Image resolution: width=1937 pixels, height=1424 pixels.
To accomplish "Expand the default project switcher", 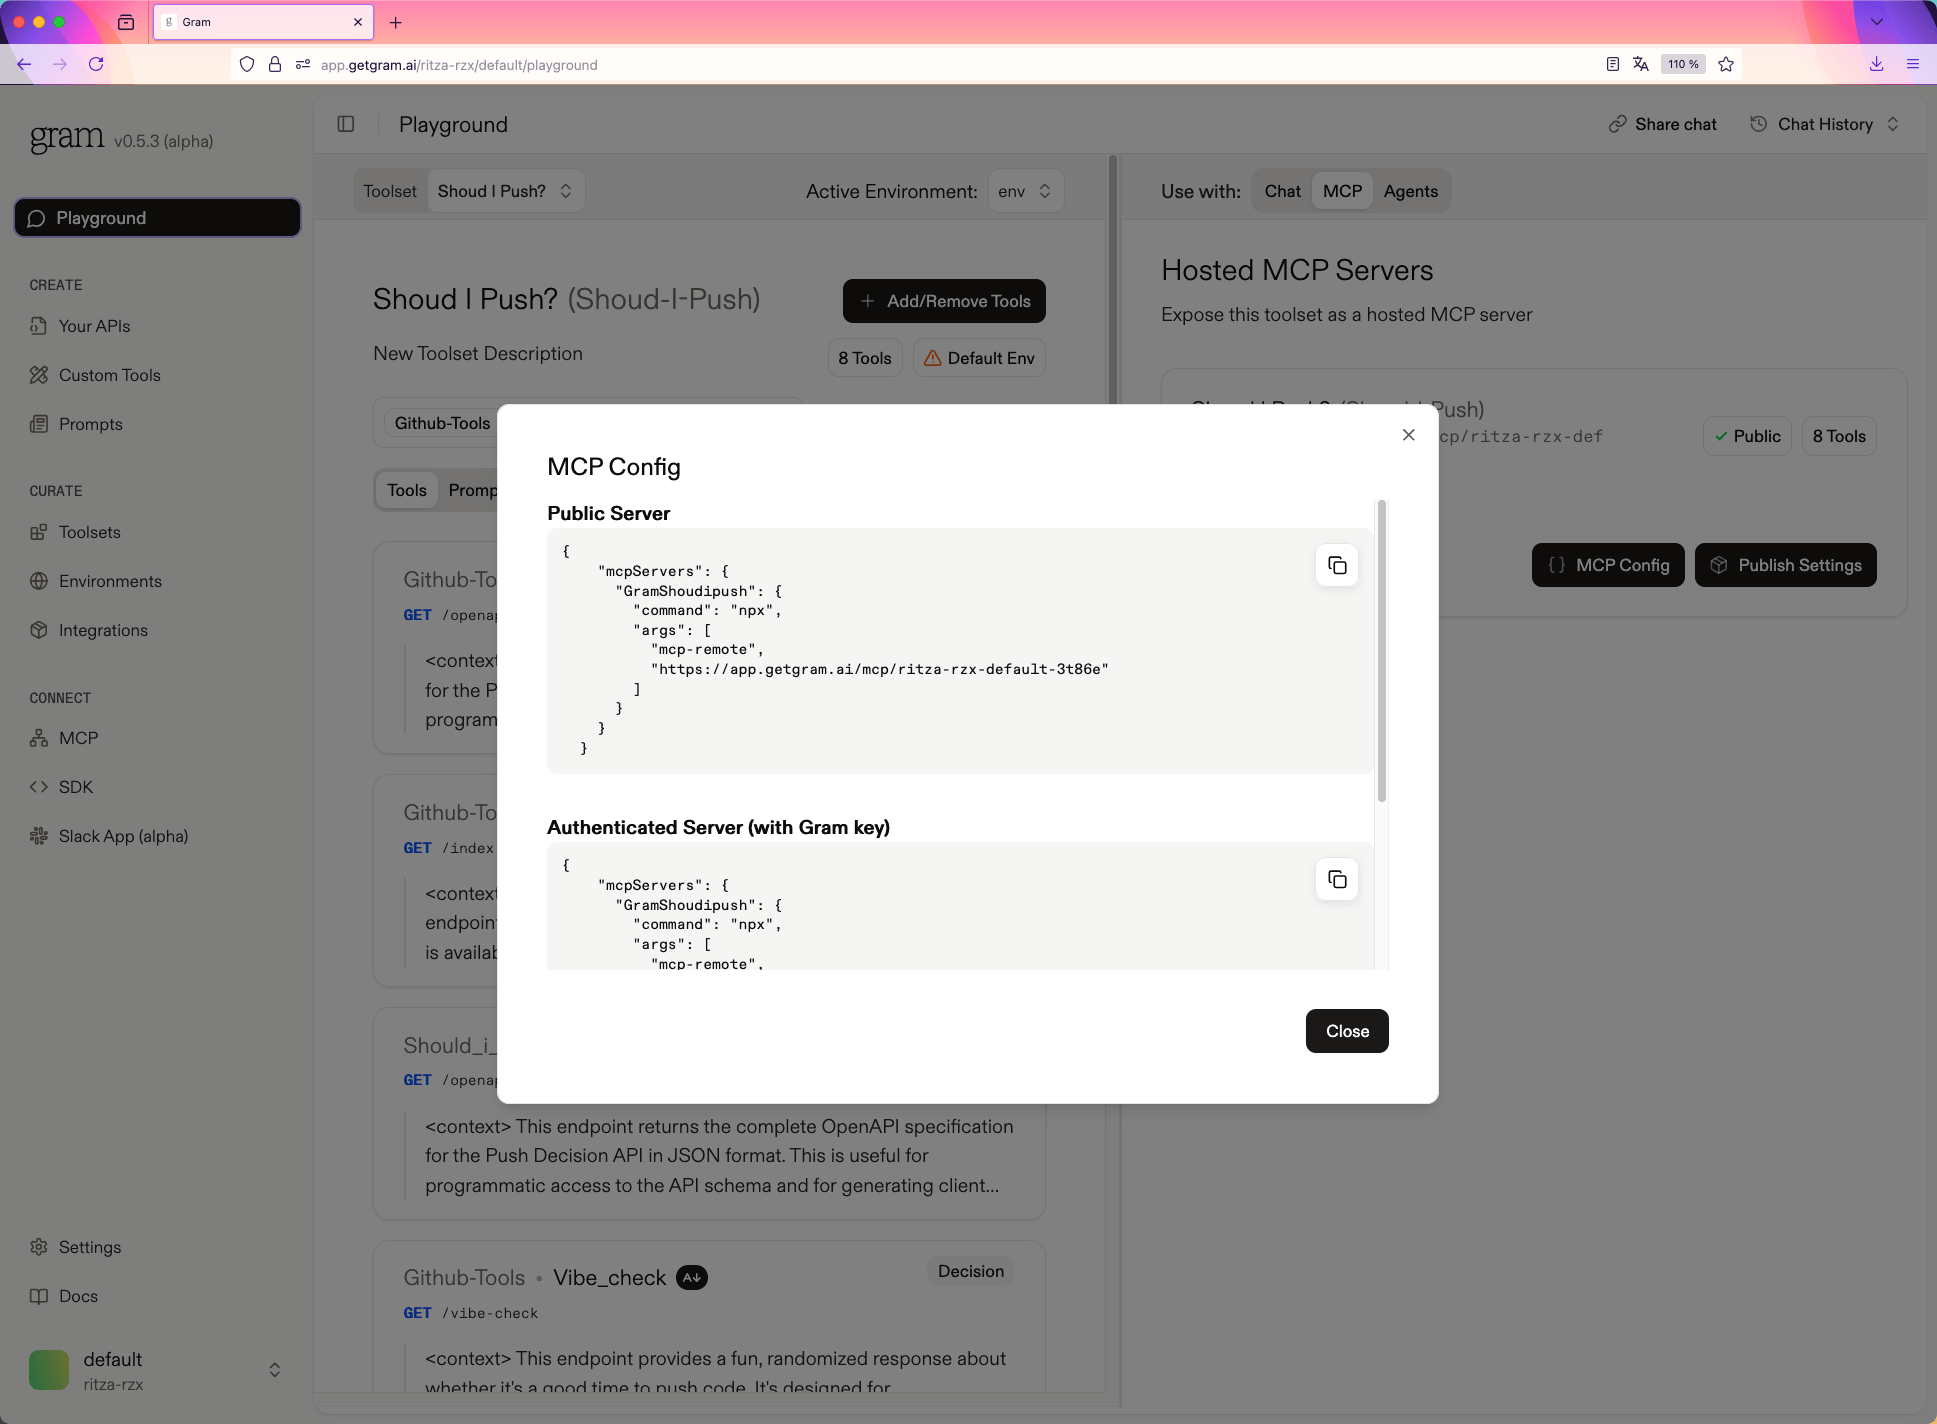I will tap(156, 1370).
